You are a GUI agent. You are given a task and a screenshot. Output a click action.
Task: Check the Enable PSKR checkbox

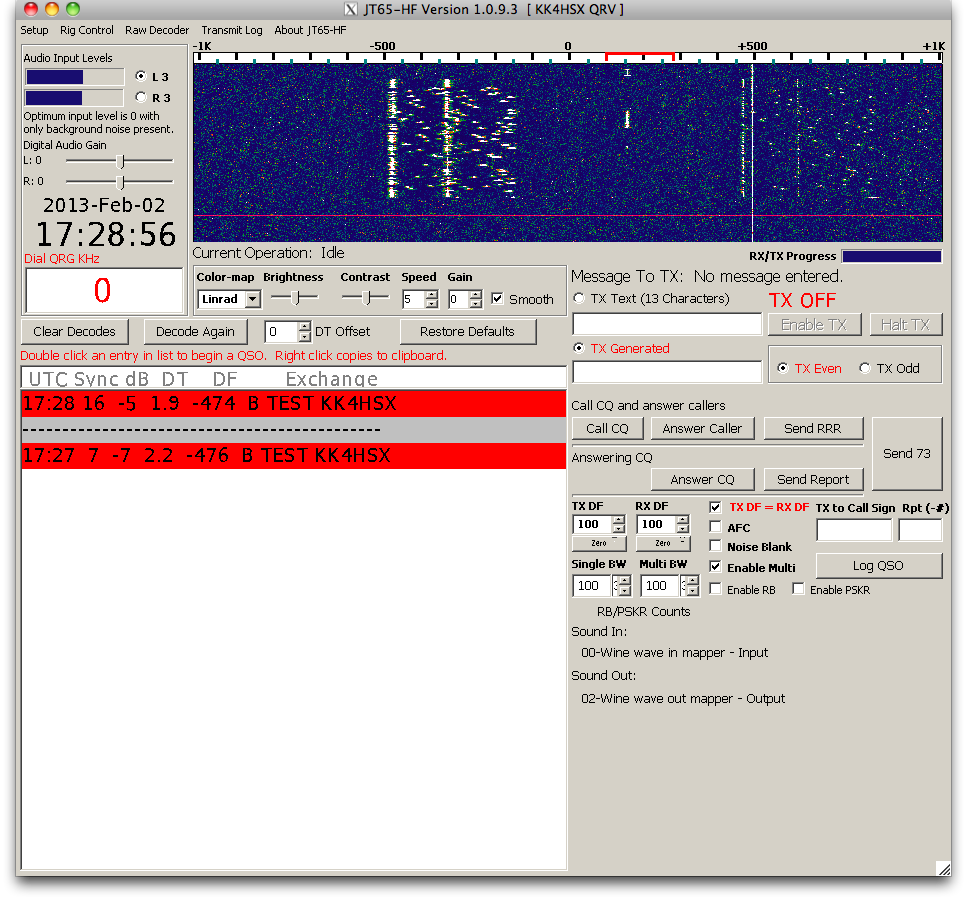coord(799,589)
